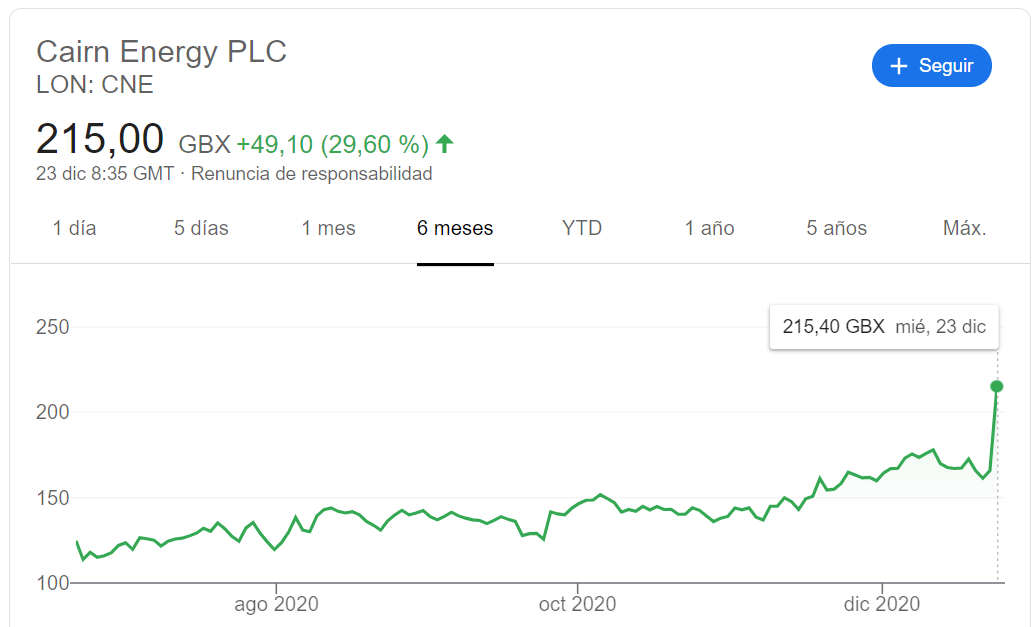This screenshot has width=1035, height=627.
Task: View the 1 año price history
Action: point(709,229)
